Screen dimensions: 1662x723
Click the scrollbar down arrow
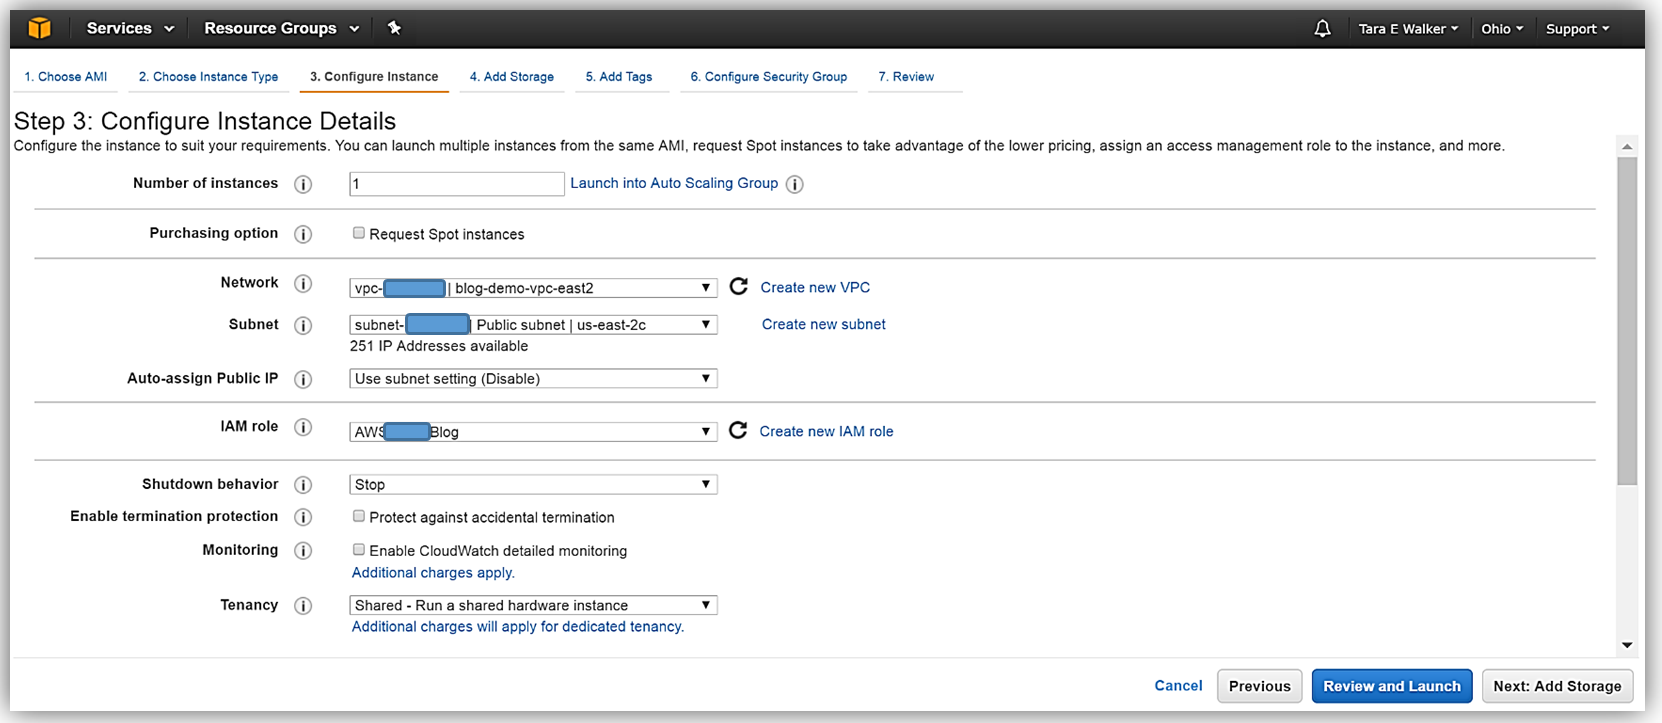(x=1627, y=645)
